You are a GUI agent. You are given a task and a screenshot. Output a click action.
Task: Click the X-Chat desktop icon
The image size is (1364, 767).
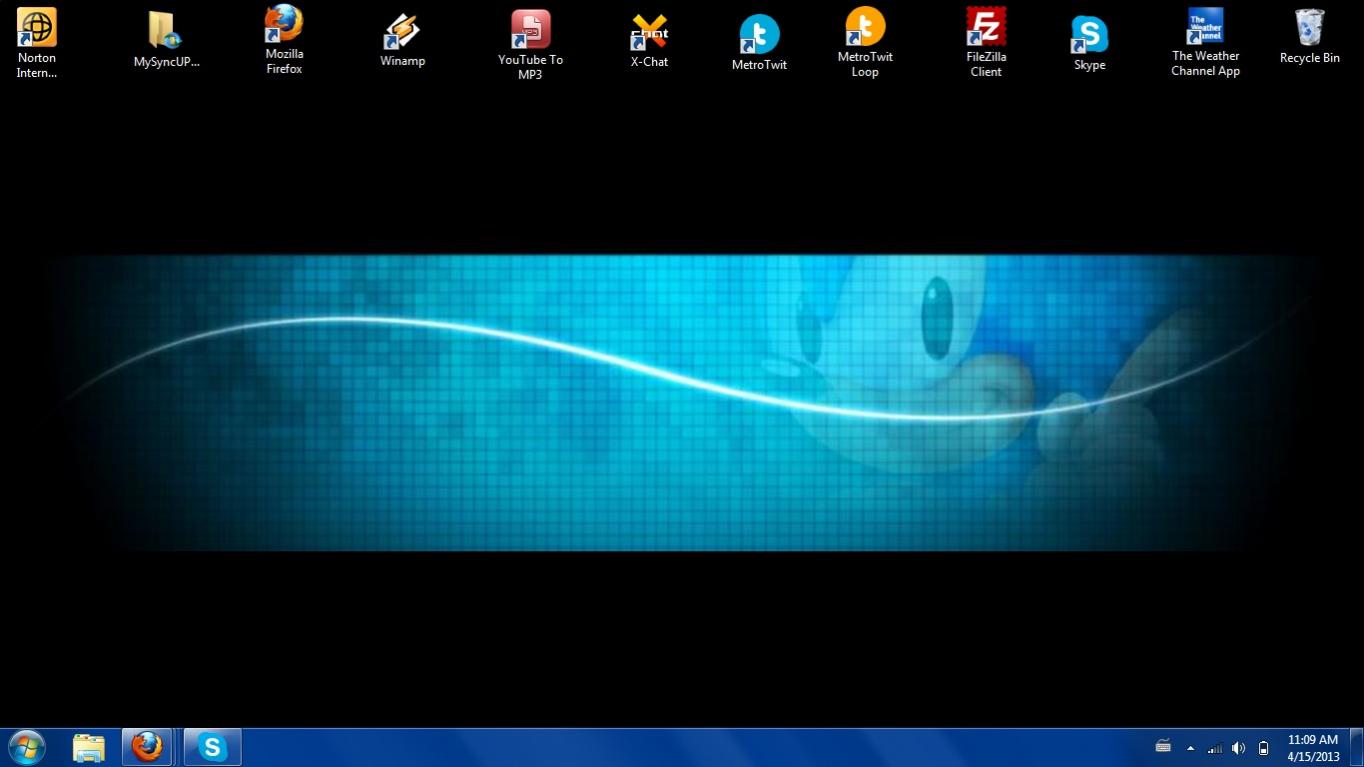(x=649, y=41)
